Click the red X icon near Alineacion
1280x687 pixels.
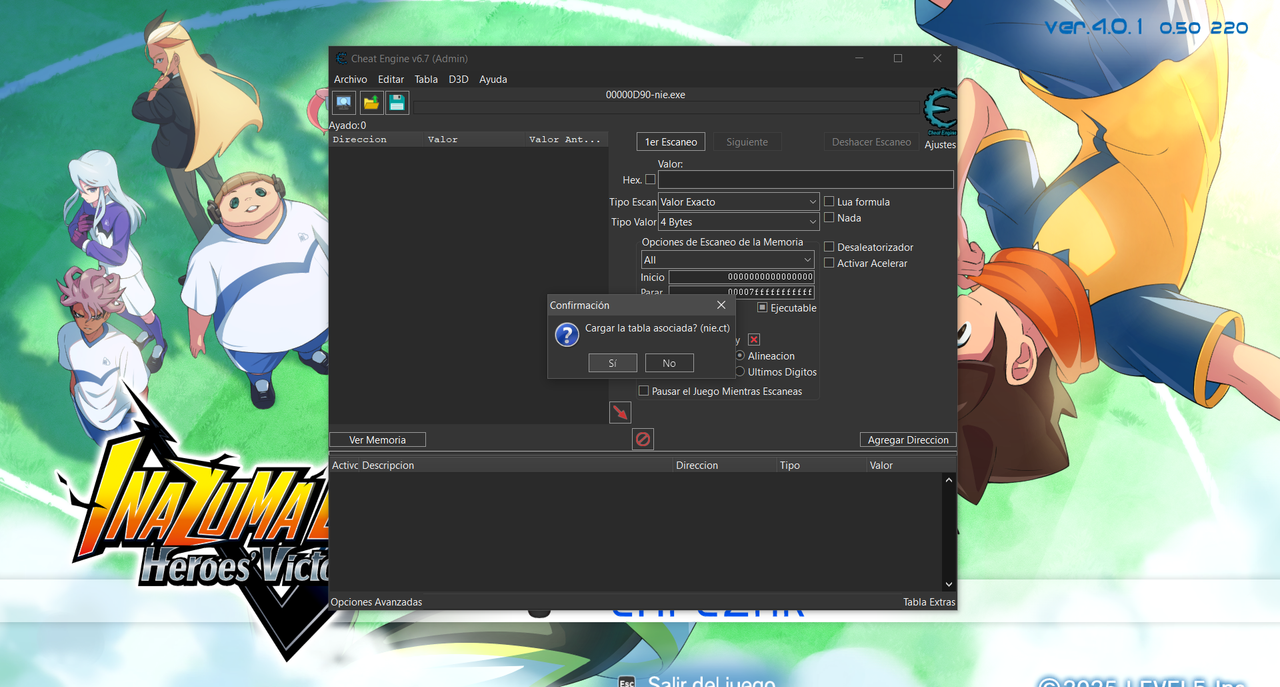(x=754, y=340)
